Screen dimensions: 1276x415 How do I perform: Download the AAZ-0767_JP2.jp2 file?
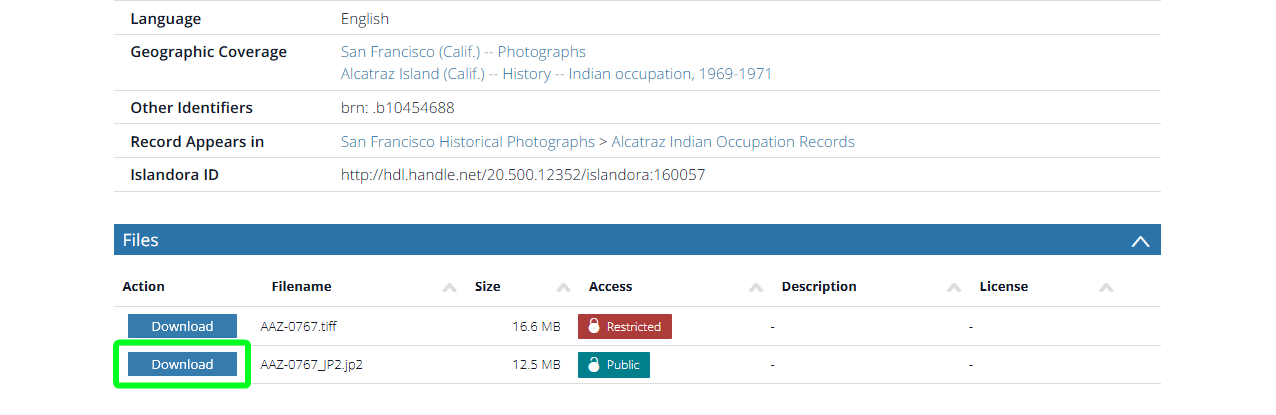click(182, 365)
